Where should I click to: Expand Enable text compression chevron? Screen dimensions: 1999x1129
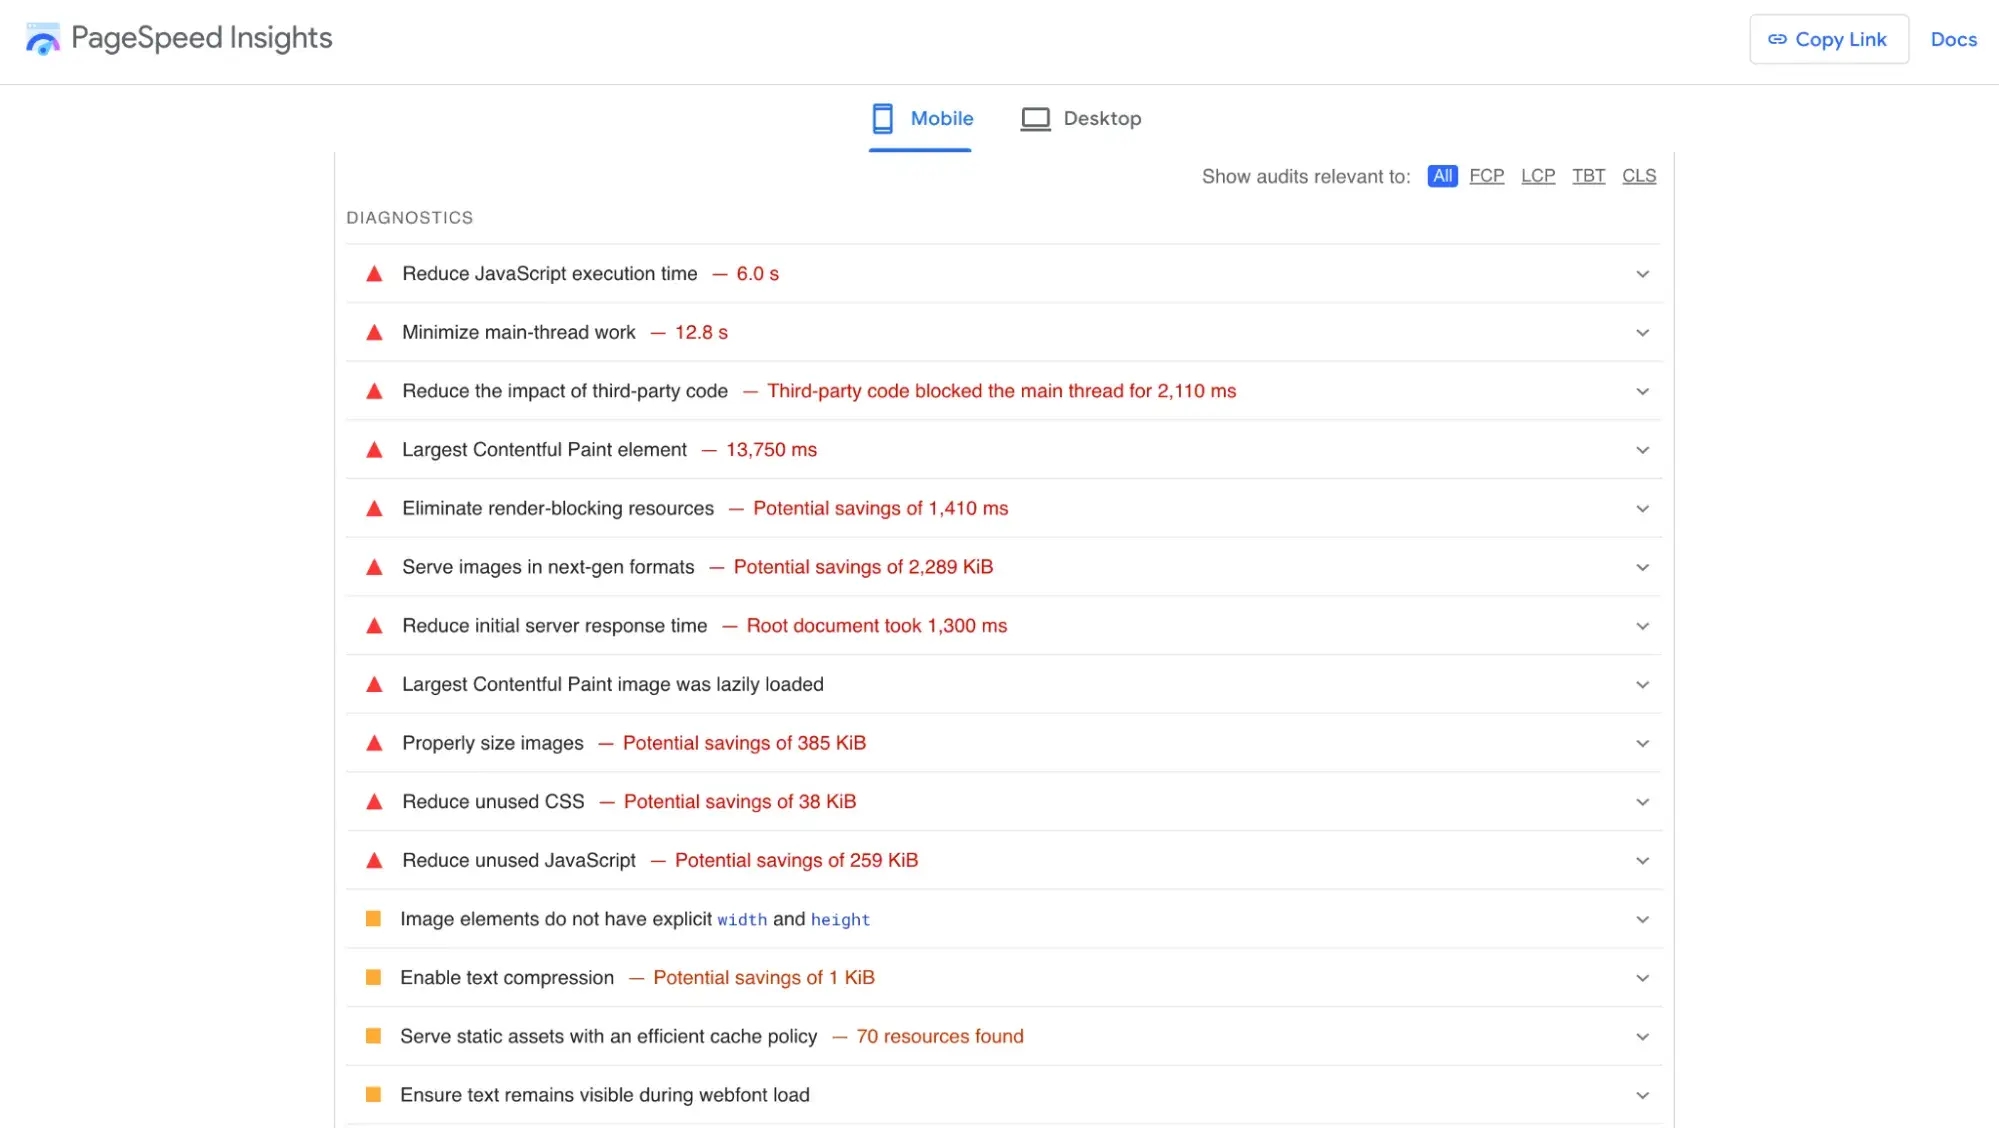(x=1642, y=978)
